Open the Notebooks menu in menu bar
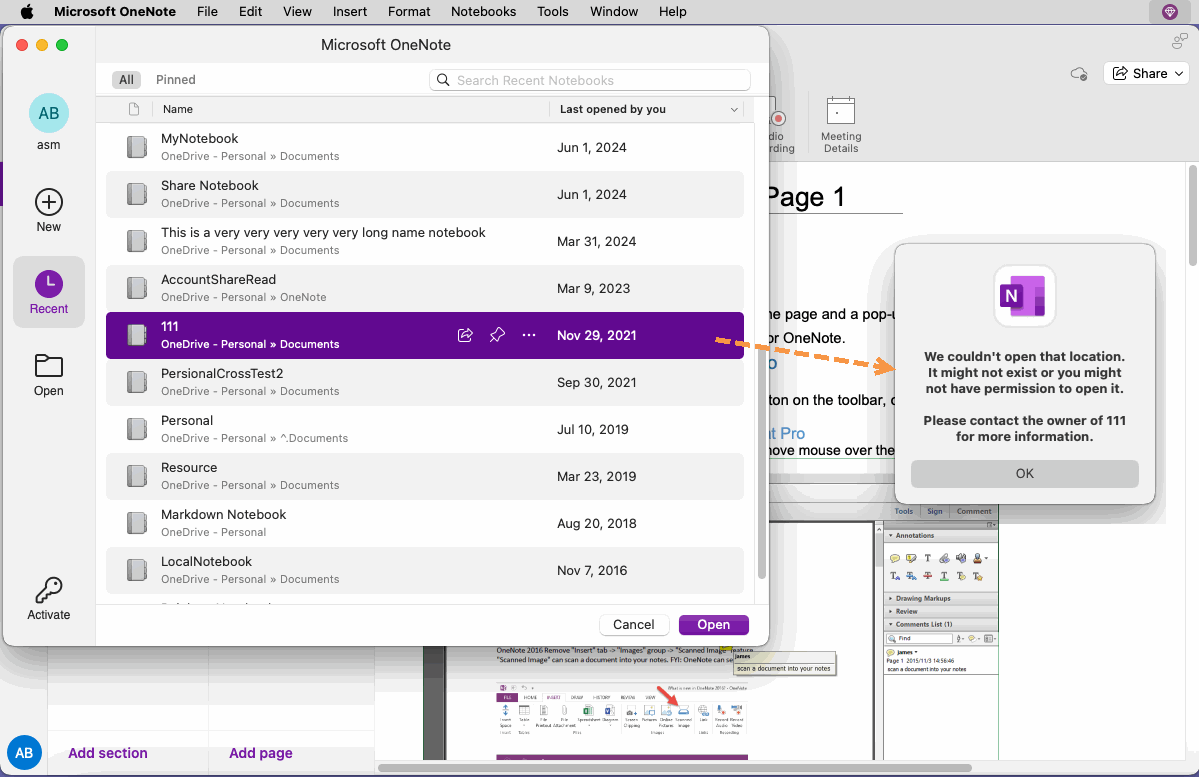Screen dimensions: 1199x777 (x=483, y=11)
